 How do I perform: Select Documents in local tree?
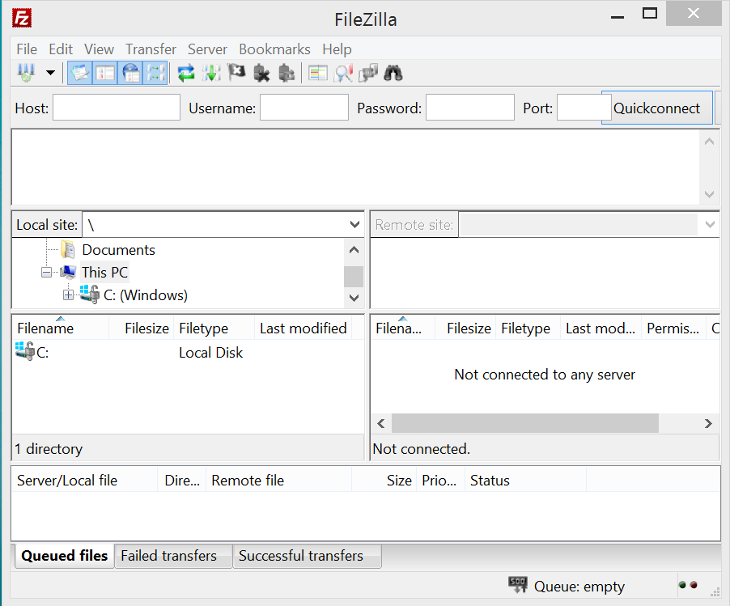(x=118, y=250)
